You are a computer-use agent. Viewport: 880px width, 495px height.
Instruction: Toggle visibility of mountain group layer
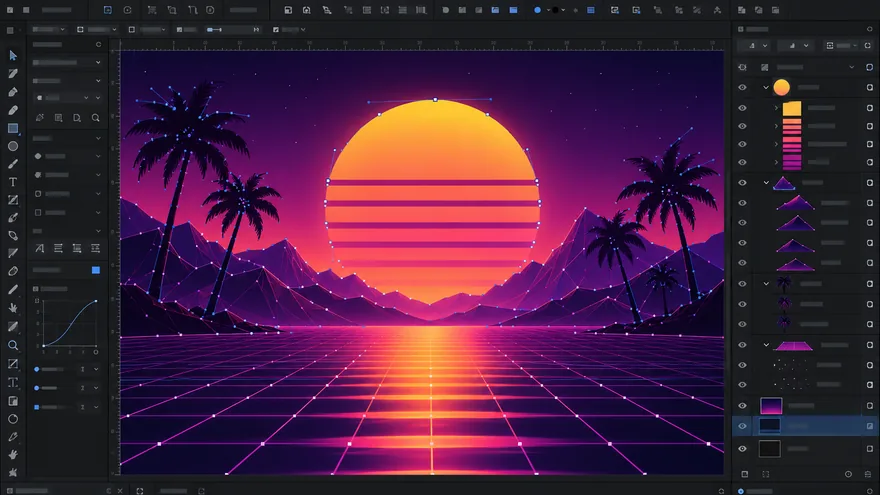pyautogui.click(x=742, y=183)
